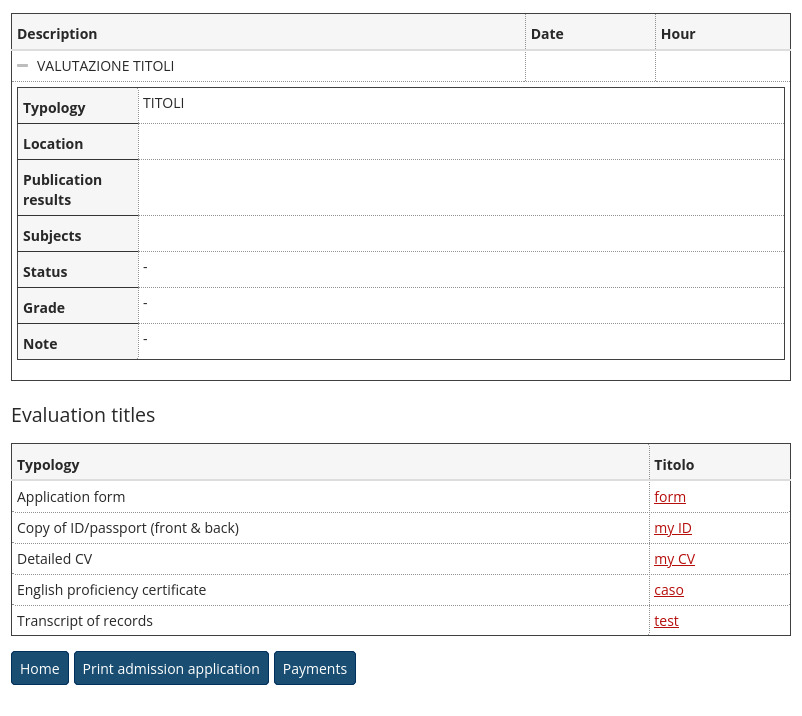Click the TITOLI typology value
This screenshot has height=716, width=802.
[163, 103]
